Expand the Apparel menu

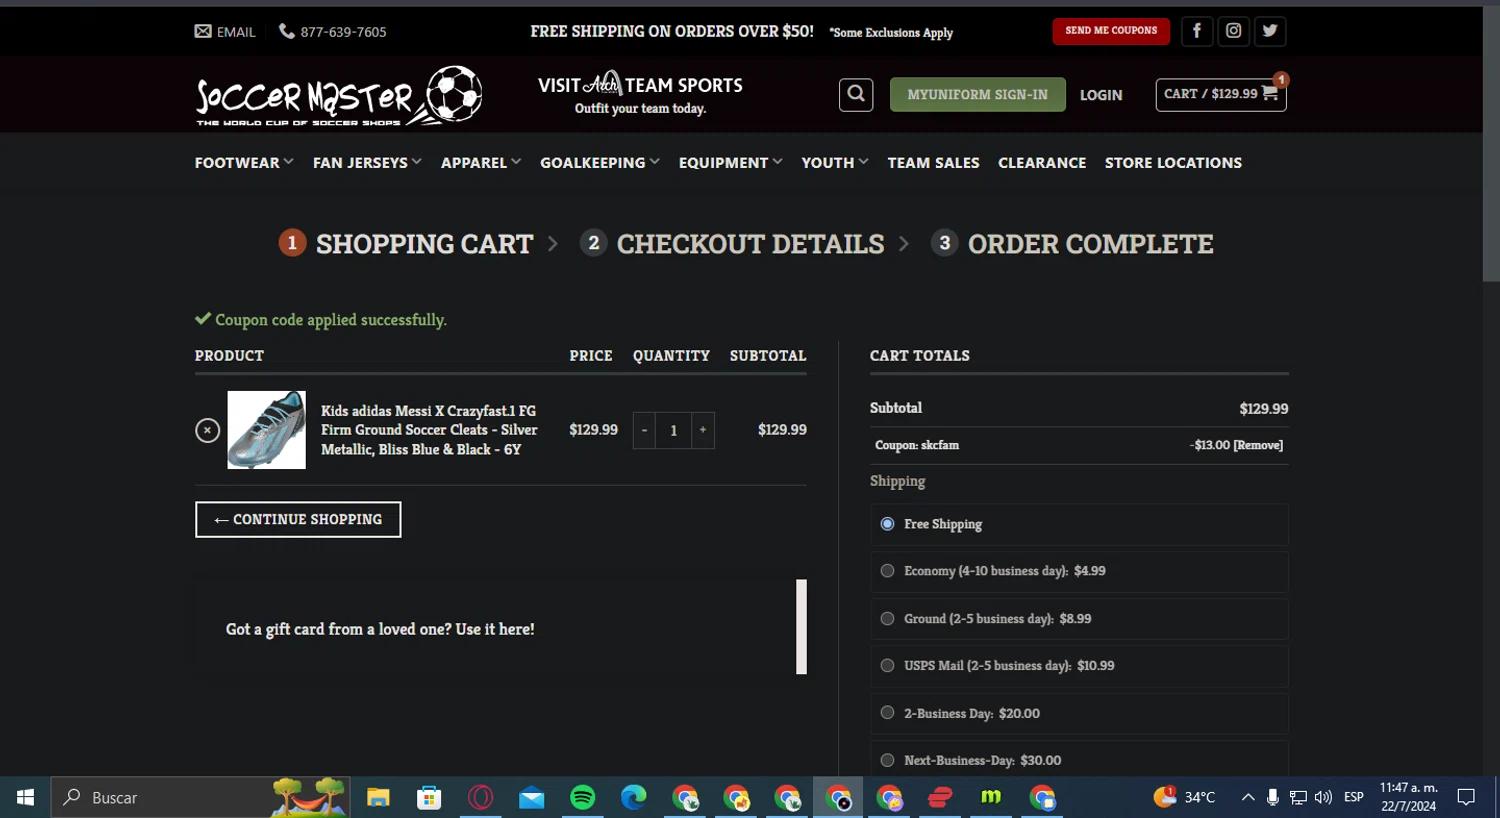(x=481, y=162)
